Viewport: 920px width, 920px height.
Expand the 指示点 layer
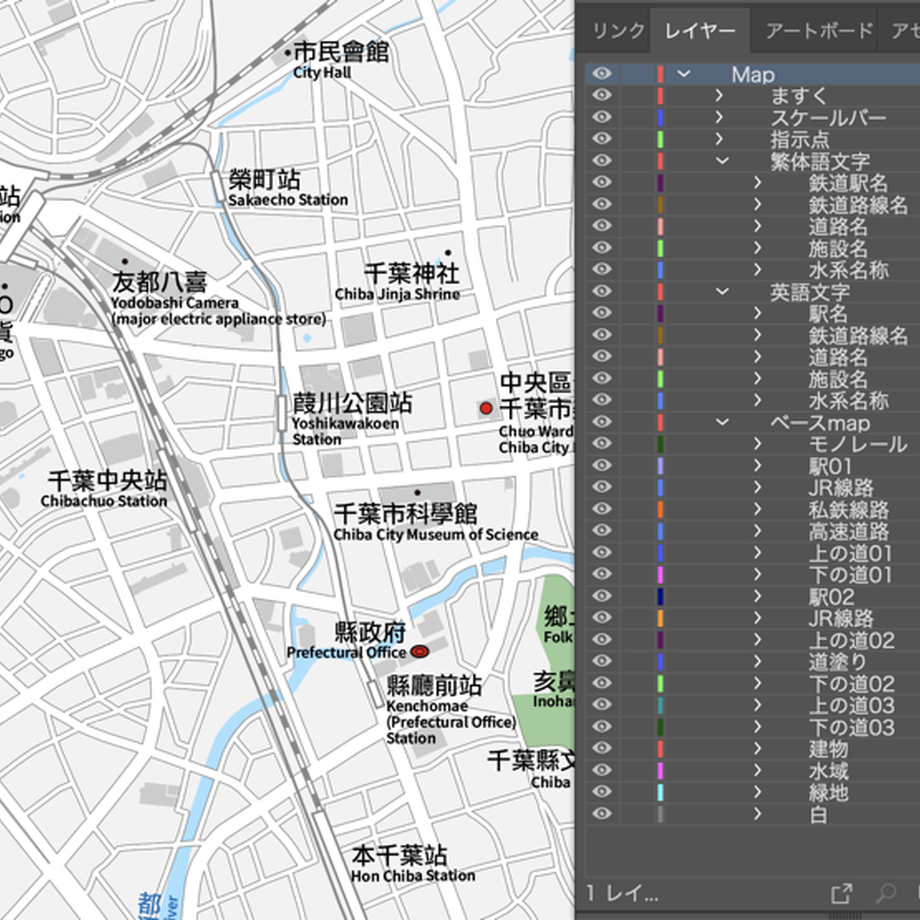coord(719,138)
